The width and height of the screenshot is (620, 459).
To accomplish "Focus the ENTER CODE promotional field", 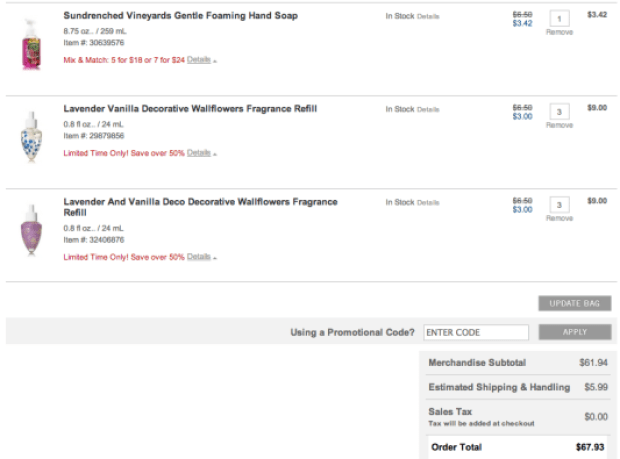I will (x=476, y=332).
